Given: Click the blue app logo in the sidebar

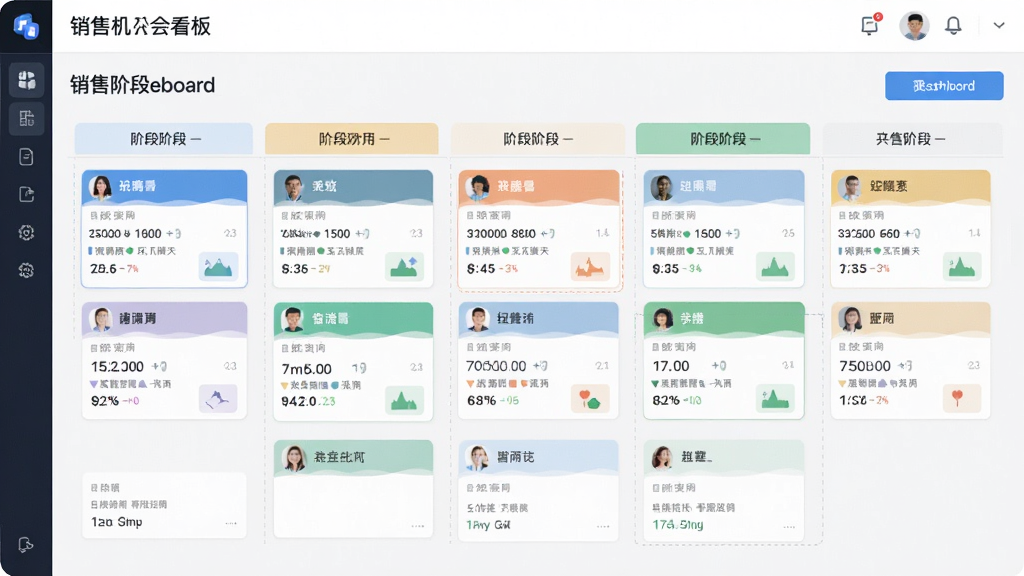Looking at the screenshot, I should tap(26, 27).
